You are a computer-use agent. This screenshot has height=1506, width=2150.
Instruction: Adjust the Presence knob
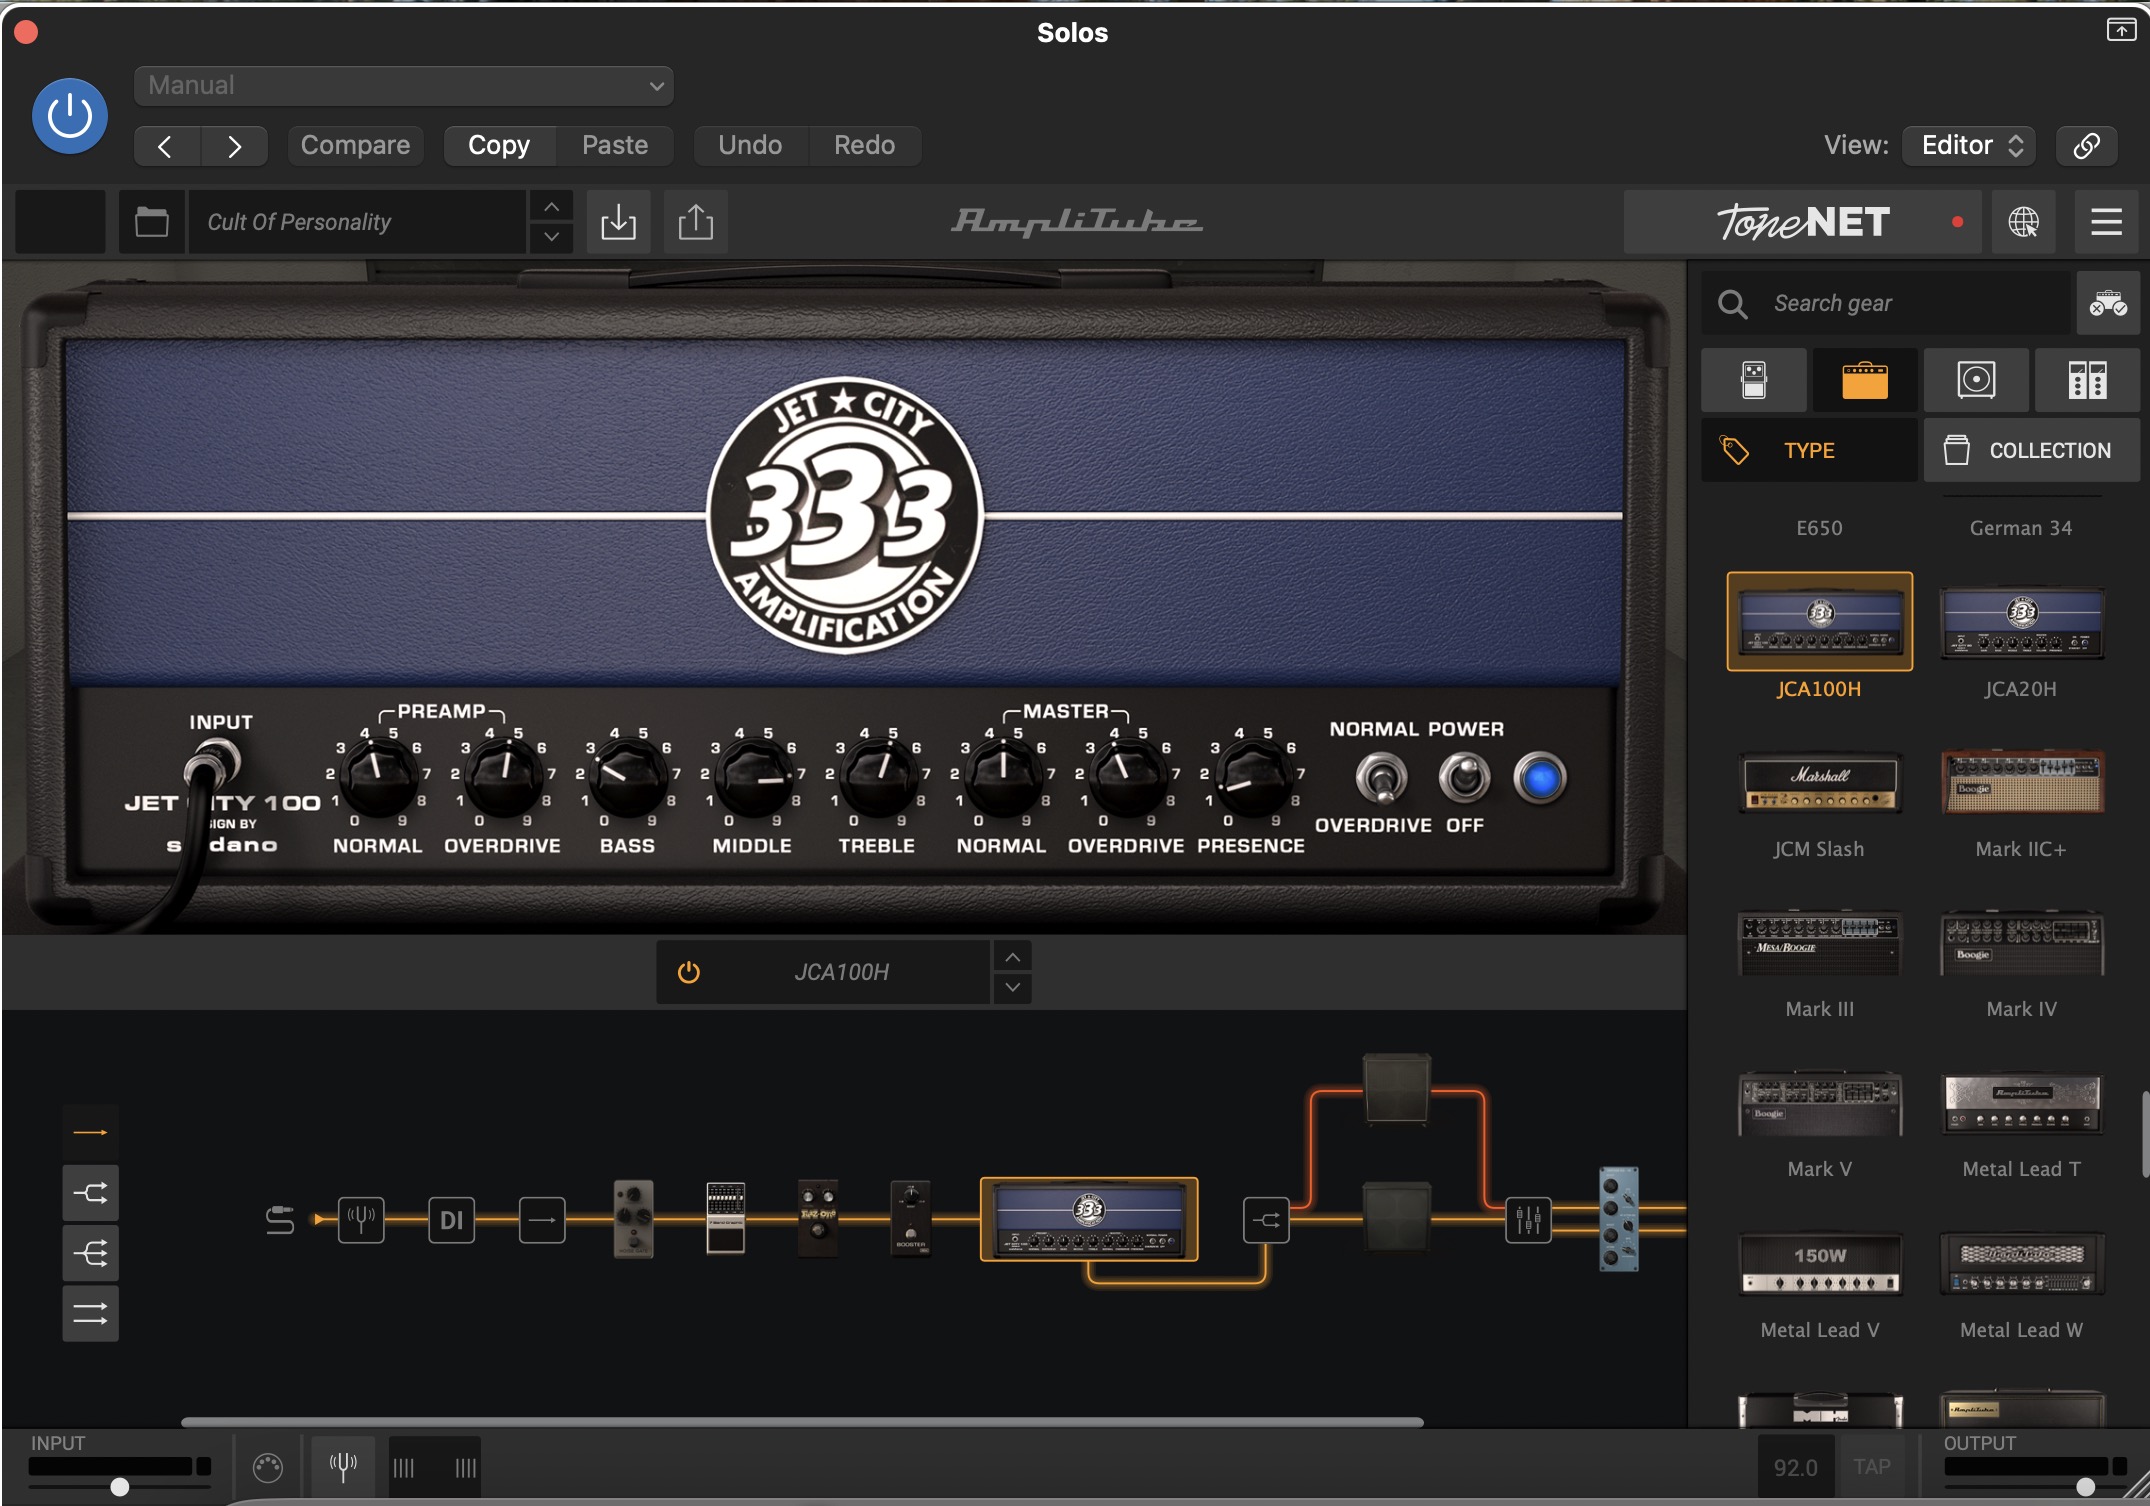[1252, 779]
